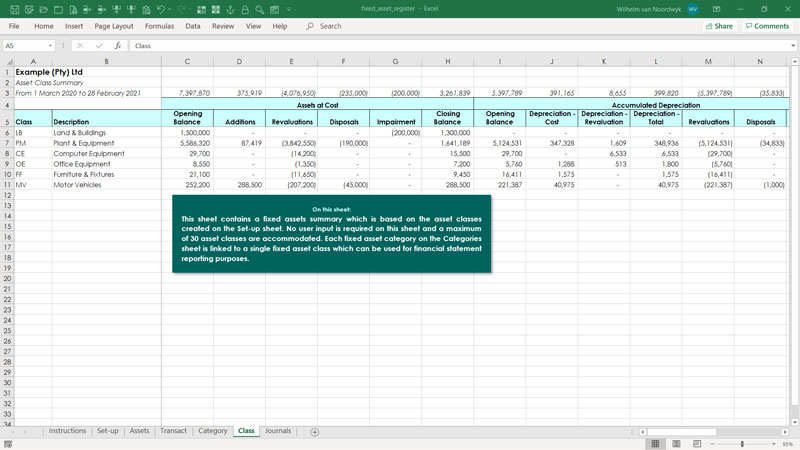Open the Name Box dropdown arrow
This screenshot has height=450, width=800.
click(x=50, y=45)
